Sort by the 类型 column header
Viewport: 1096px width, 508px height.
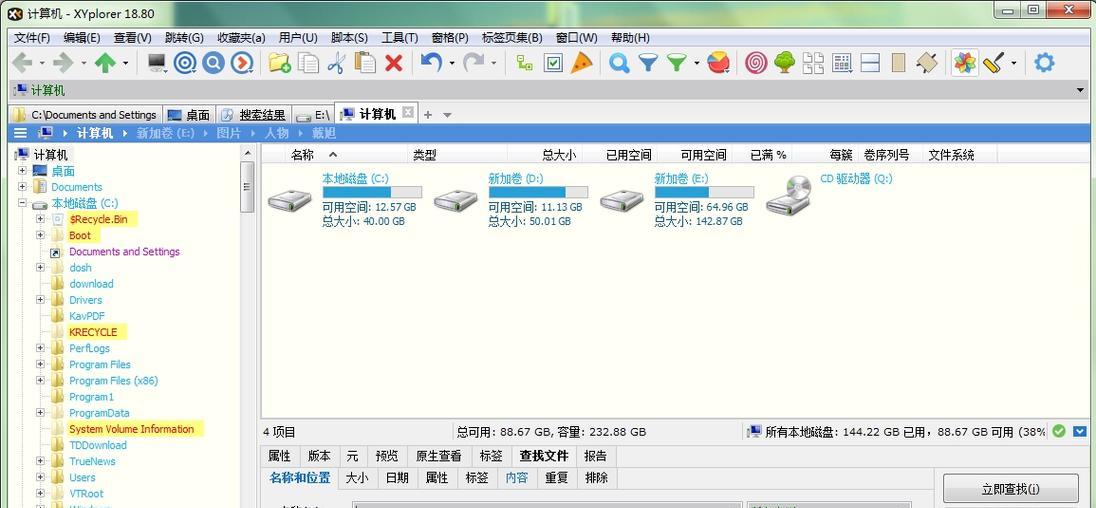point(457,155)
